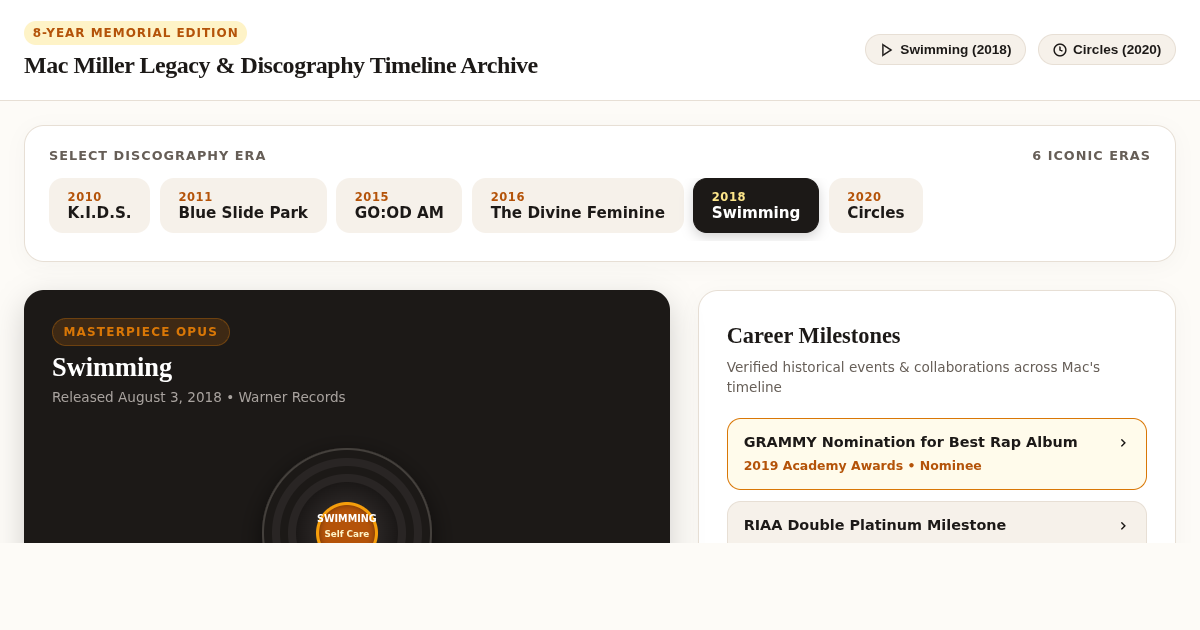Expand GRAMMY Nomination milestone chevron
1200x630 pixels.
pyautogui.click(x=1123, y=442)
